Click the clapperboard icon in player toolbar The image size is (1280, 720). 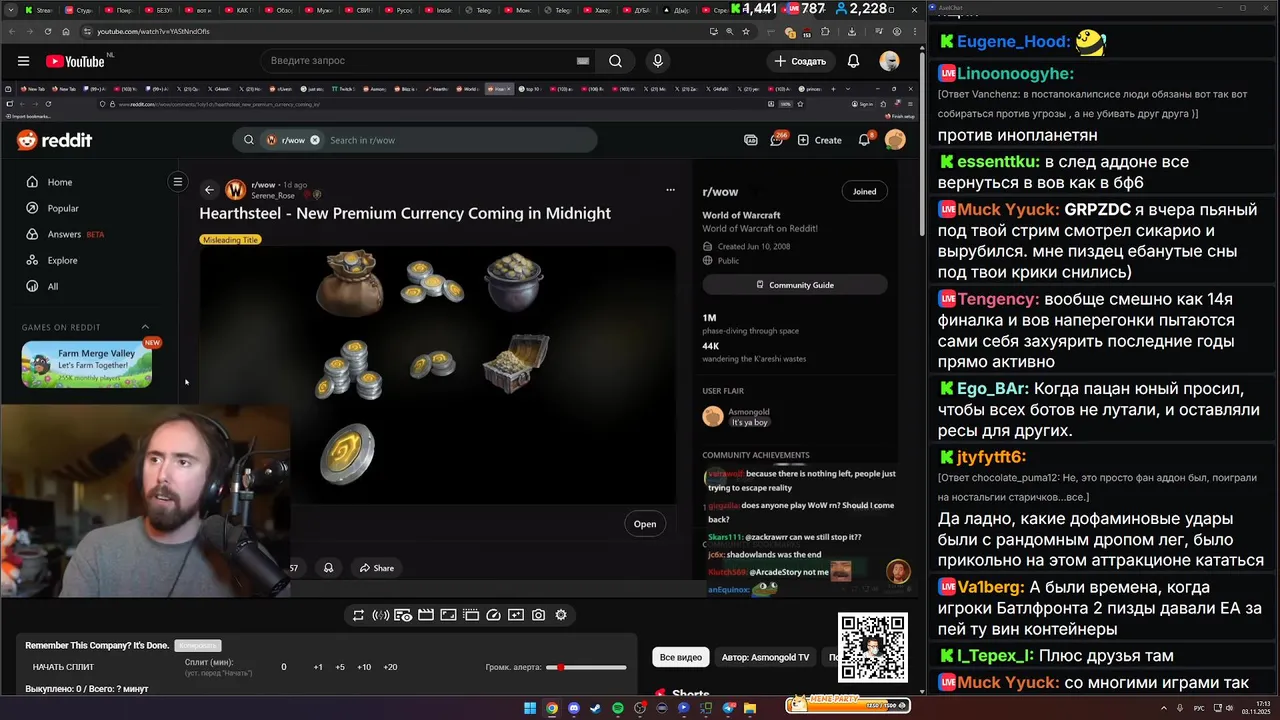[x=425, y=615]
